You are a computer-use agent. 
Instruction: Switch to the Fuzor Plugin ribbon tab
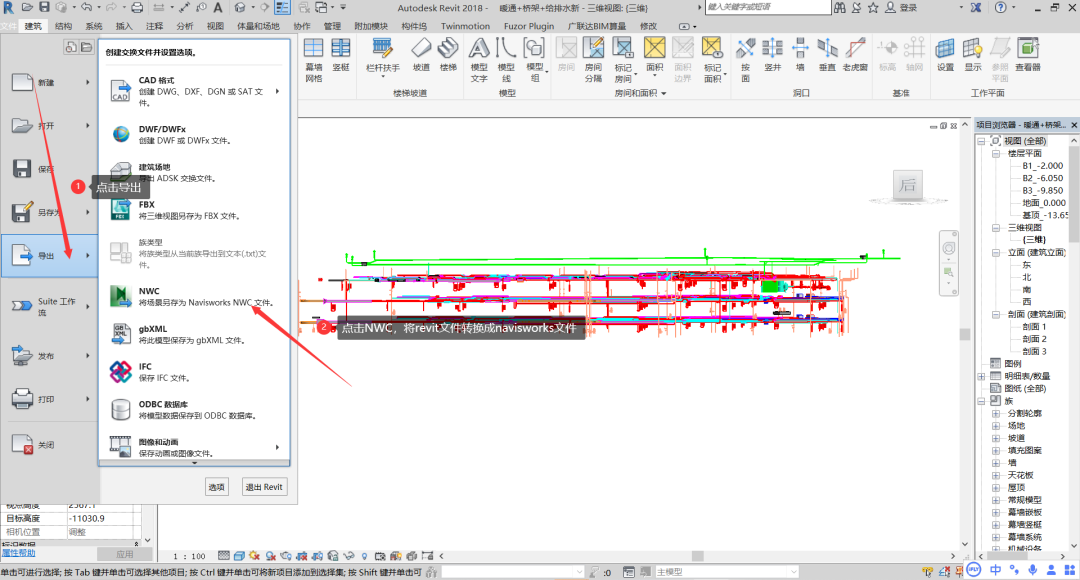click(x=529, y=26)
